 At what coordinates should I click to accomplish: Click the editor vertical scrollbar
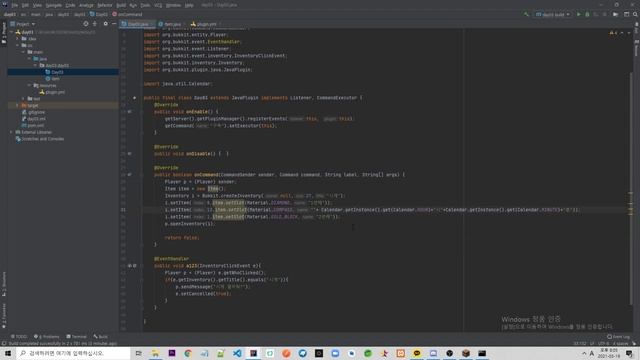coord(631,188)
